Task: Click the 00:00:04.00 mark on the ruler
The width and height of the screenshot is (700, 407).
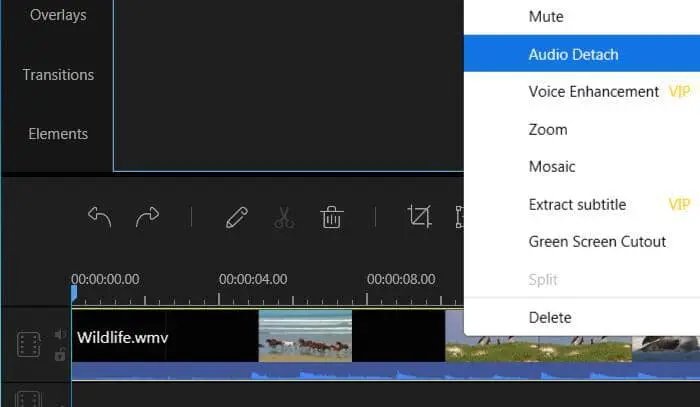Action: point(253,279)
